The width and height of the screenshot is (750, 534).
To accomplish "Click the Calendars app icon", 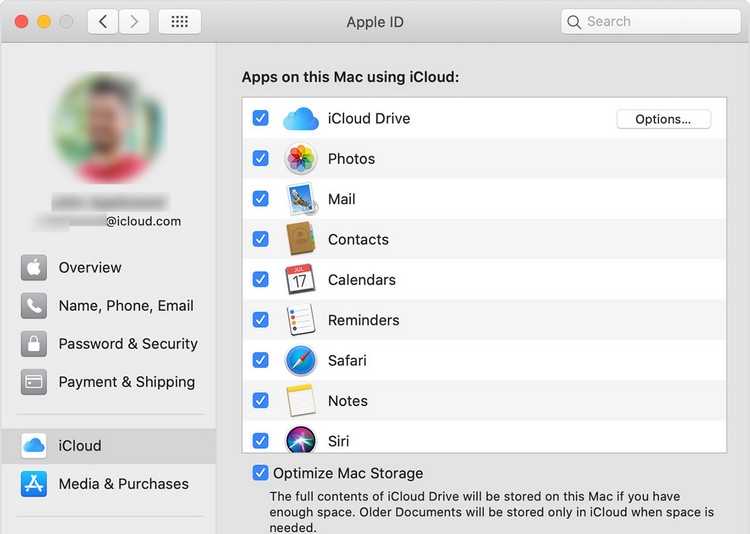I will pos(300,279).
